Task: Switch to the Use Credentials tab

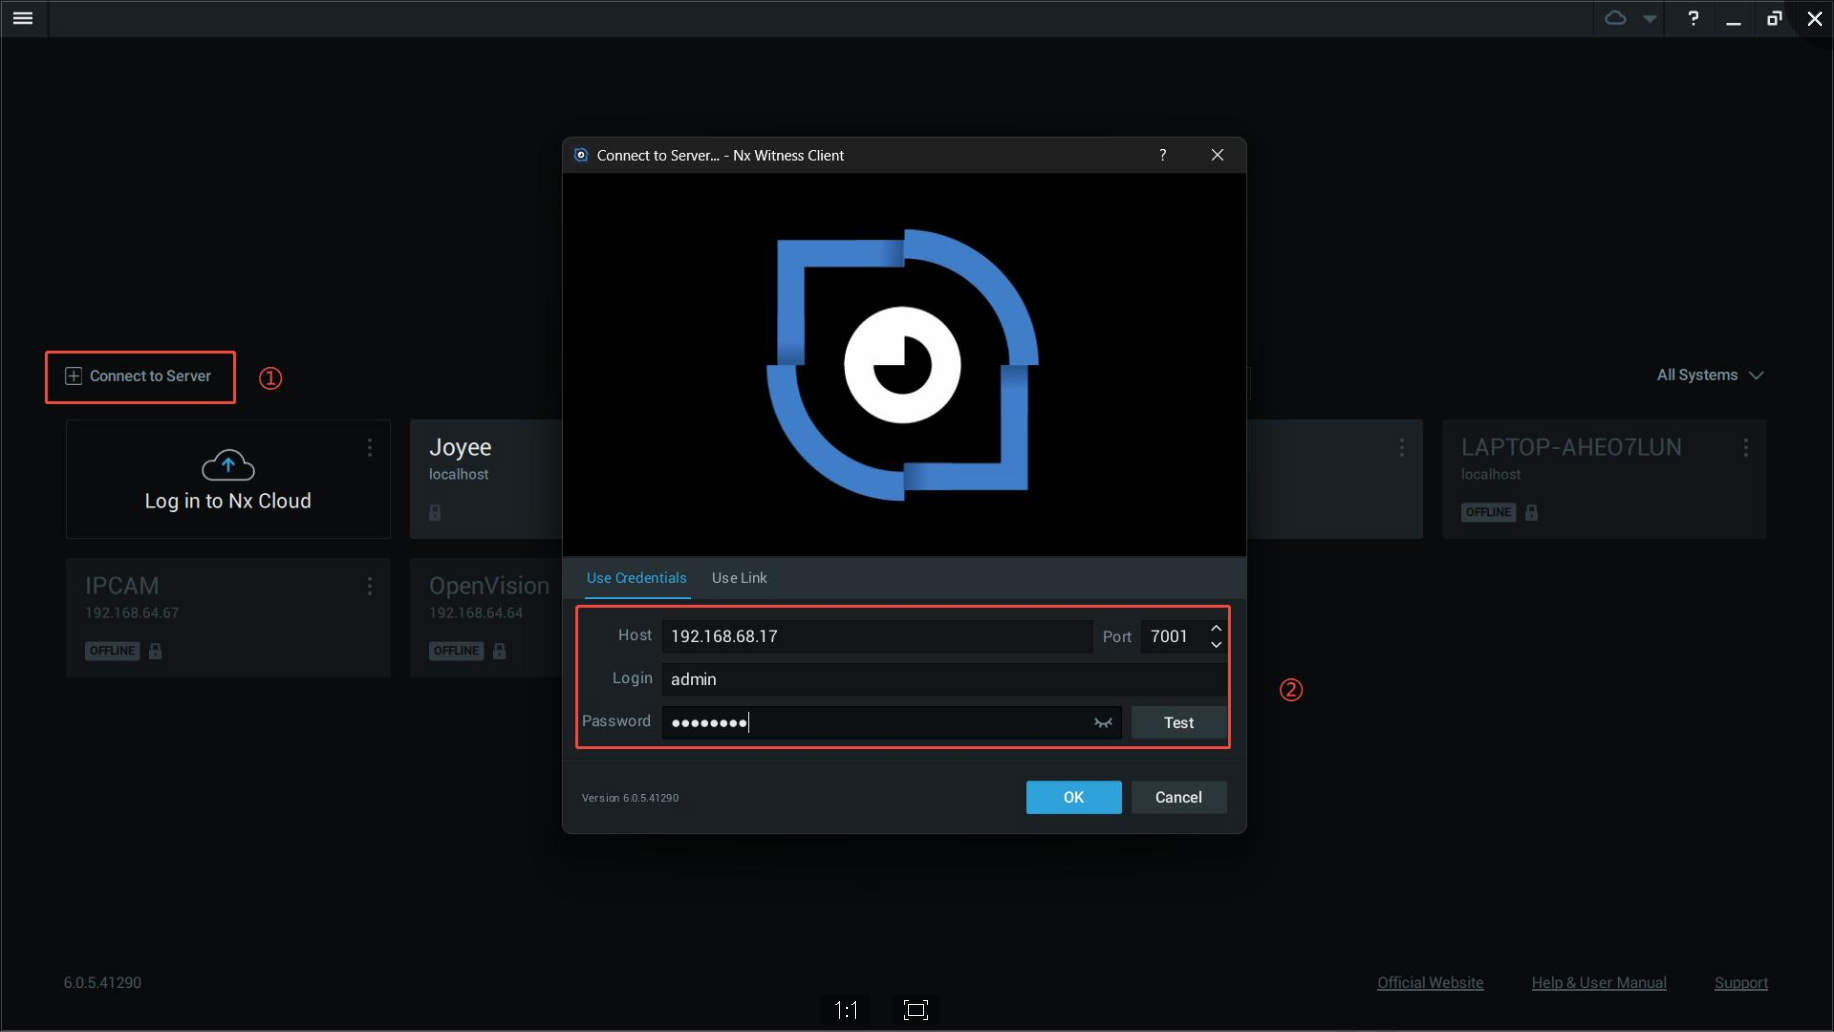Action: [637, 578]
